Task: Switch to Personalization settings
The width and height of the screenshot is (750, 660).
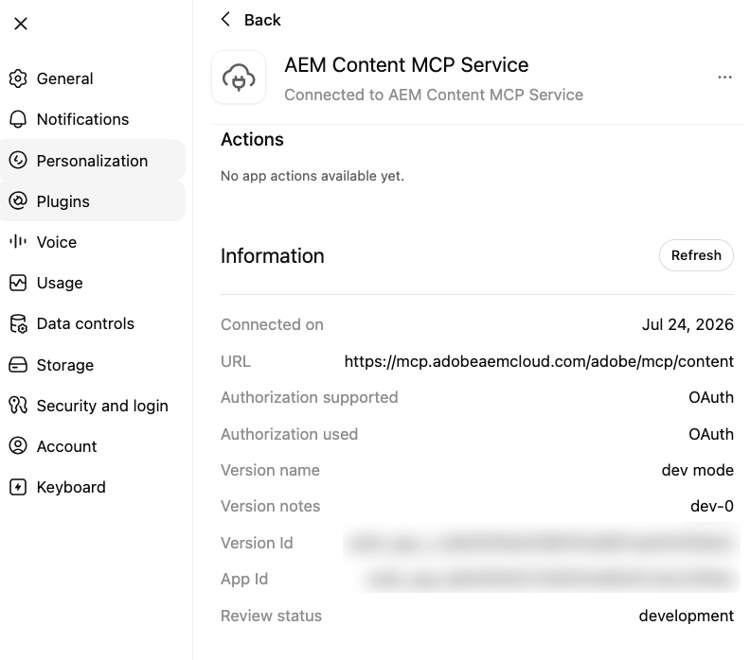Action: 93,160
